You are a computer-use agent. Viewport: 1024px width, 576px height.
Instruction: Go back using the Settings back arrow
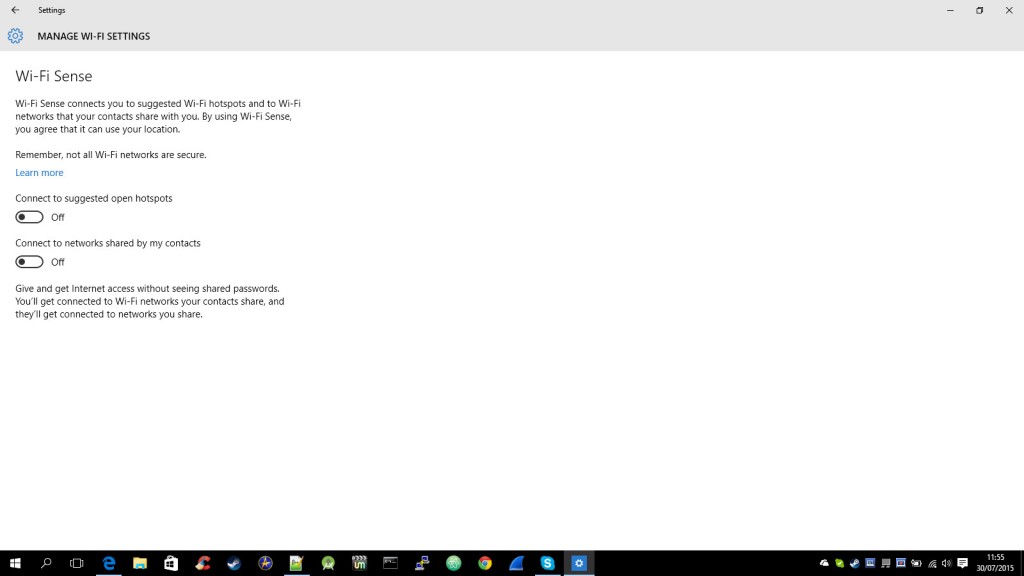tap(15, 10)
